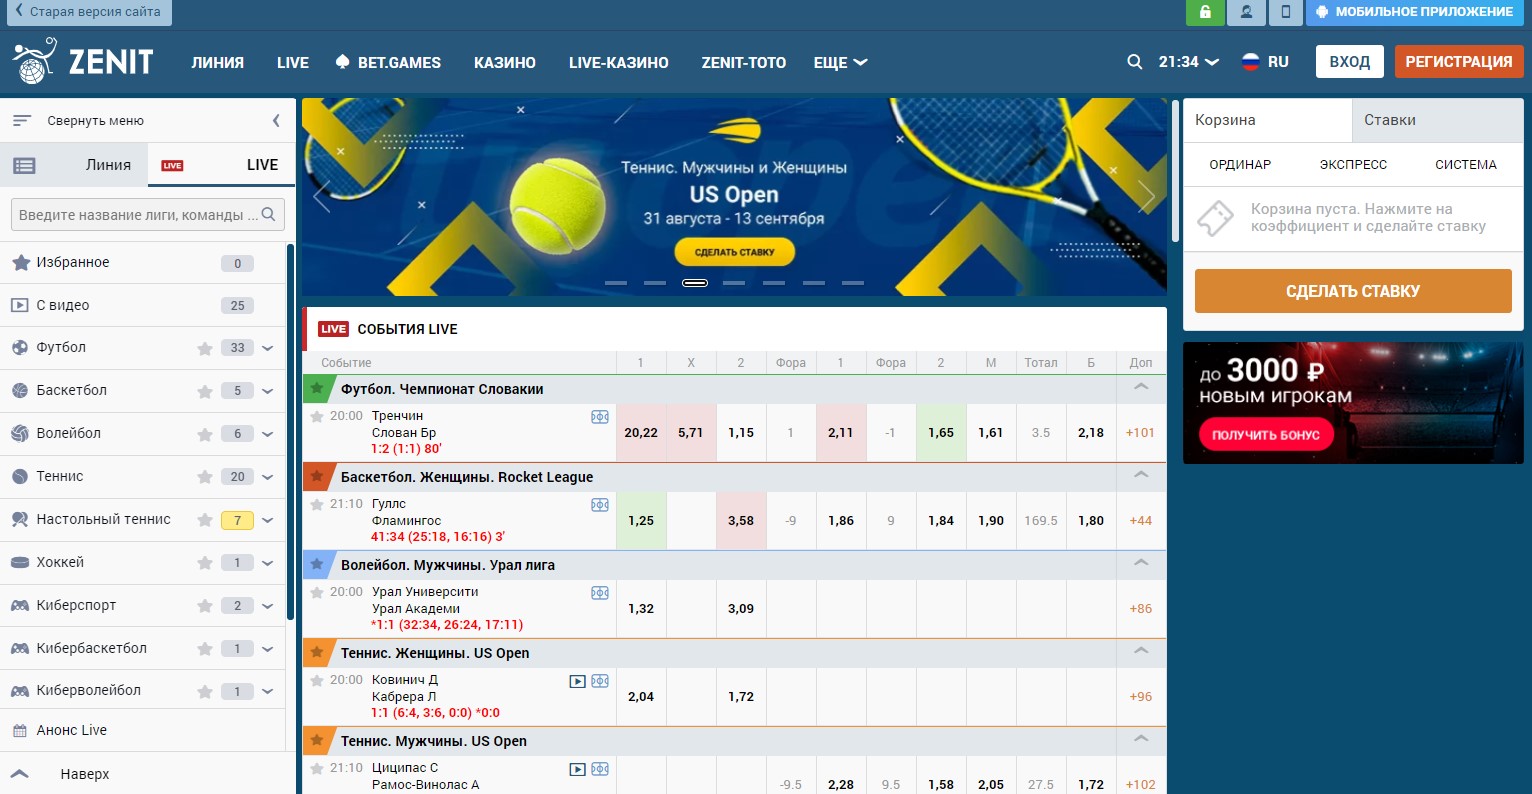Add Футбол to favorites with its star
Image resolution: width=1532 pixels, height=794 pixels.
pos(205,349)
